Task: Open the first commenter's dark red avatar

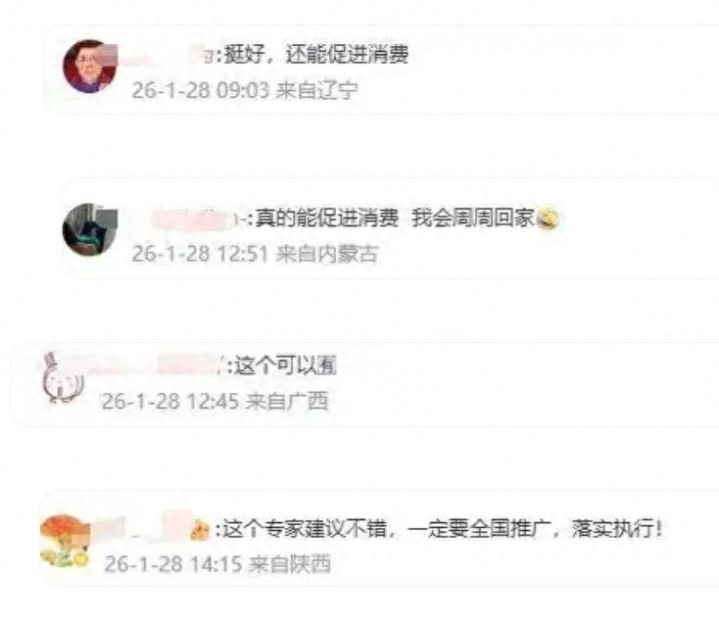Action: [x=89, y=66]
